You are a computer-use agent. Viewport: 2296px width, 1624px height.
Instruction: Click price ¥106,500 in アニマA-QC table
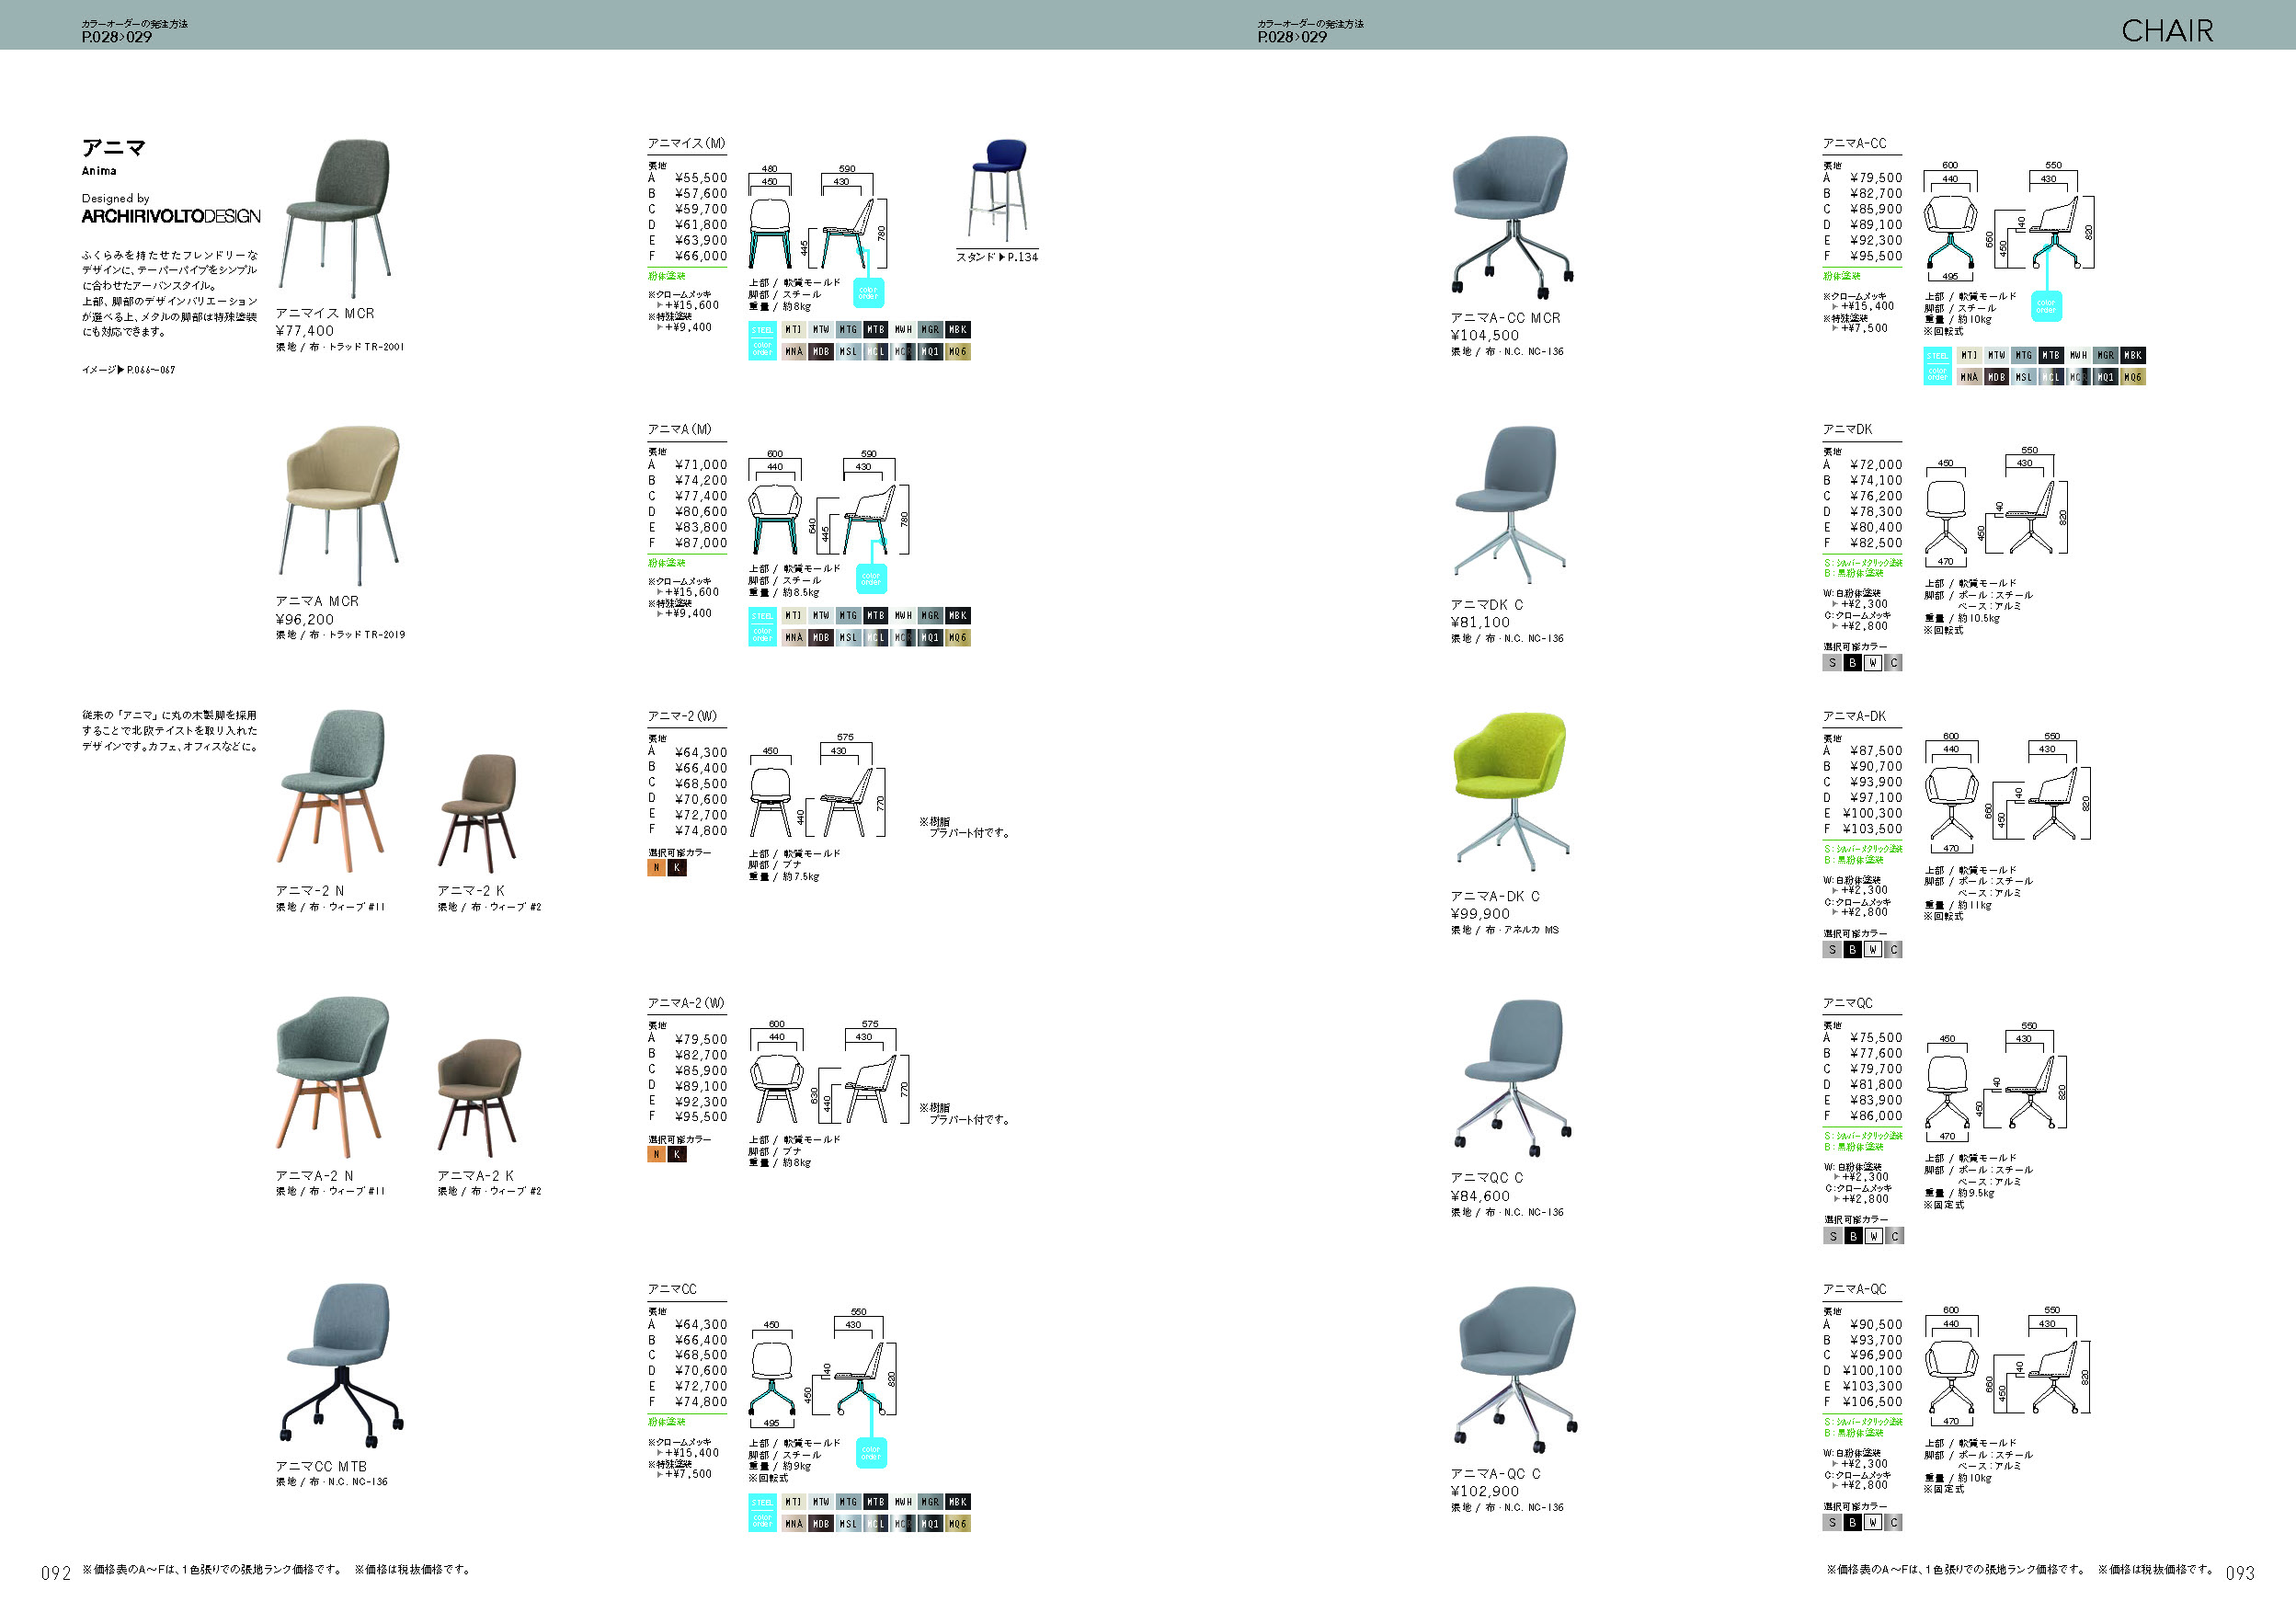tap(1872, 1403)
